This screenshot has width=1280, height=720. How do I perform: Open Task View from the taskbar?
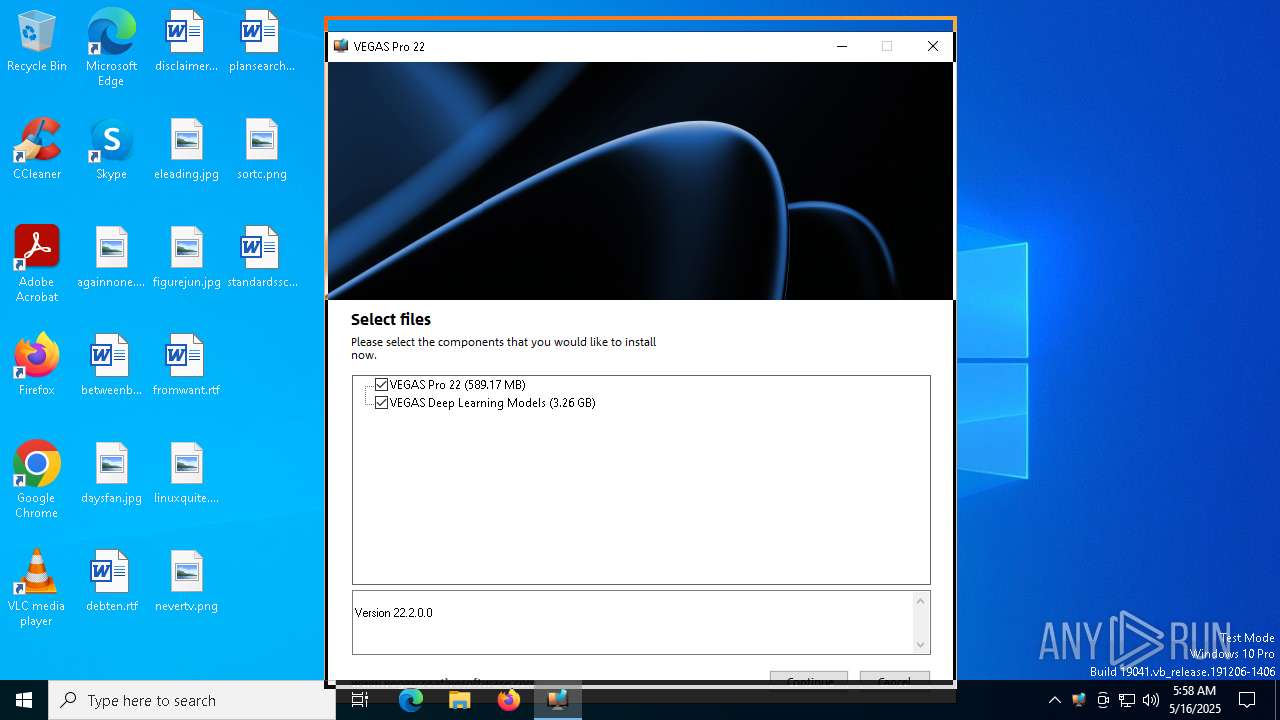(x=361, y=700)
